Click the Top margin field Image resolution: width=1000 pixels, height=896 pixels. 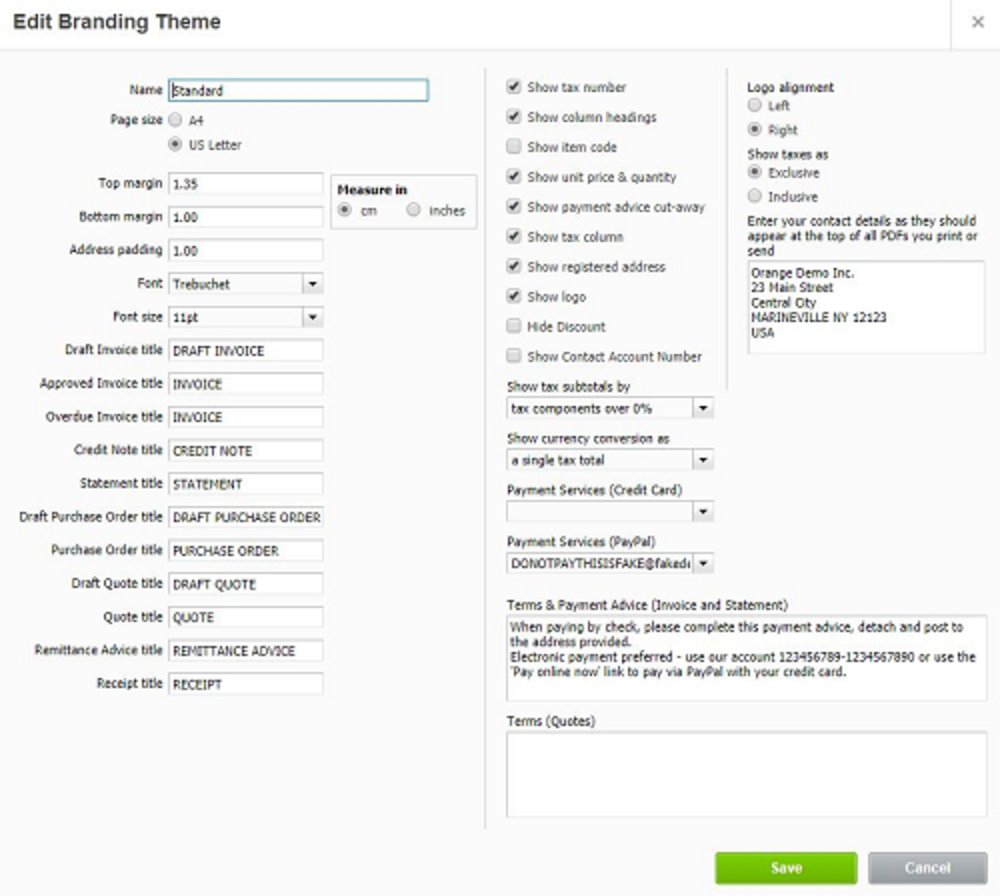(246, 184)
